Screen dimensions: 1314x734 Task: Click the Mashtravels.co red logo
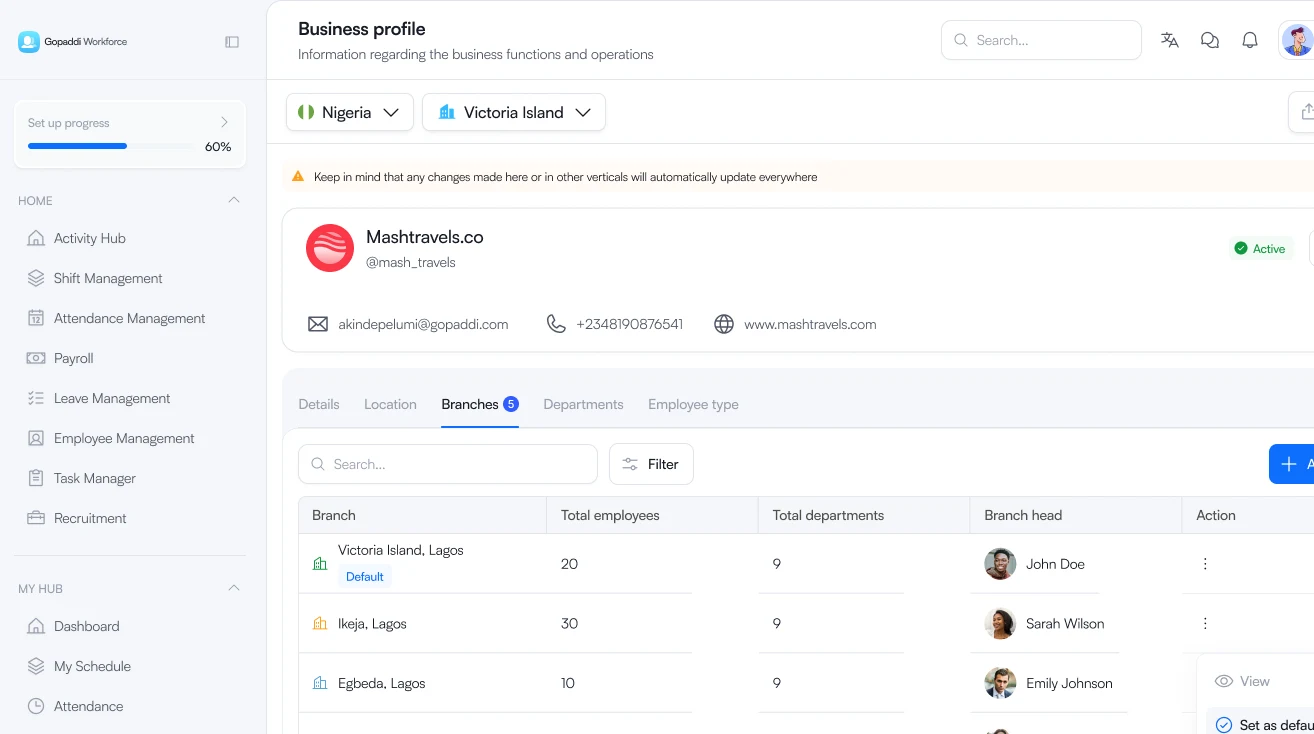(x=330, y=248)
